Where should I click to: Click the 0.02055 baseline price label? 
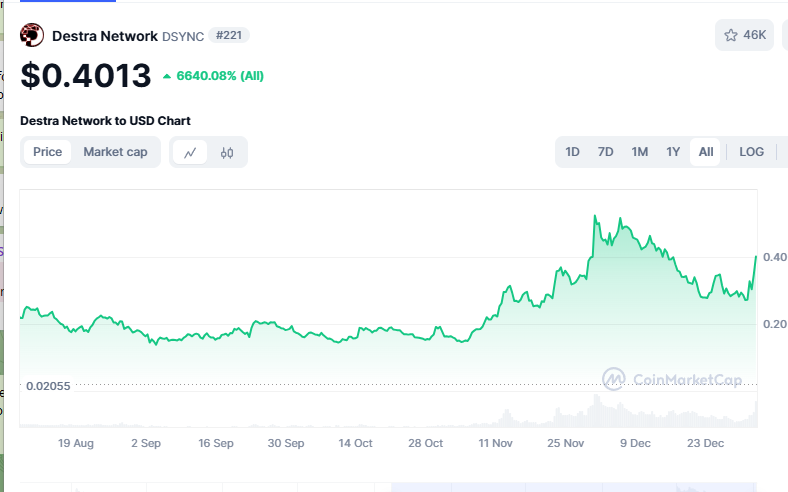[48, 386]
